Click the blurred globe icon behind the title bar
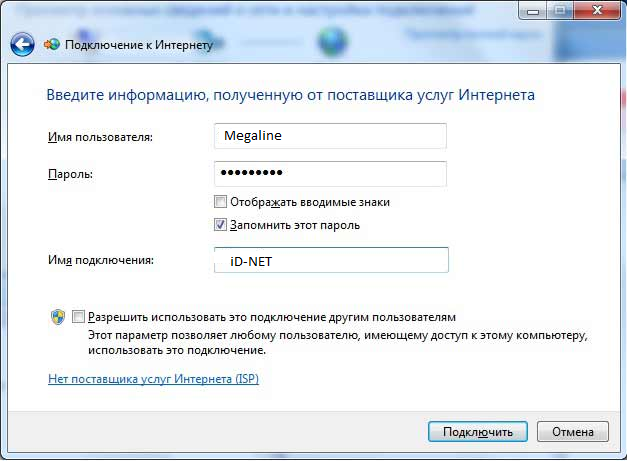The height and width of the screenshot is (461, 627). point(331,43)
